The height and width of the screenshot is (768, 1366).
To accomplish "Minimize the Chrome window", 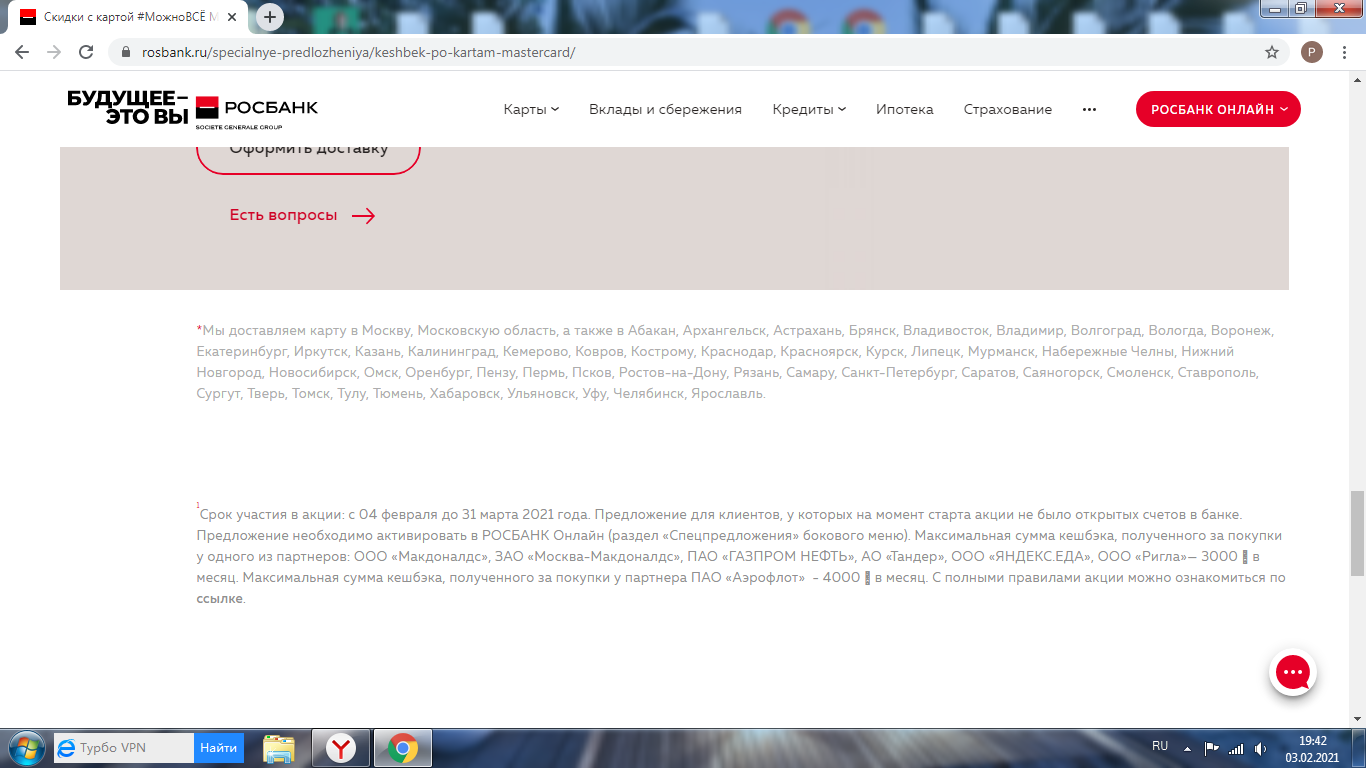I will coord(1273,8).
